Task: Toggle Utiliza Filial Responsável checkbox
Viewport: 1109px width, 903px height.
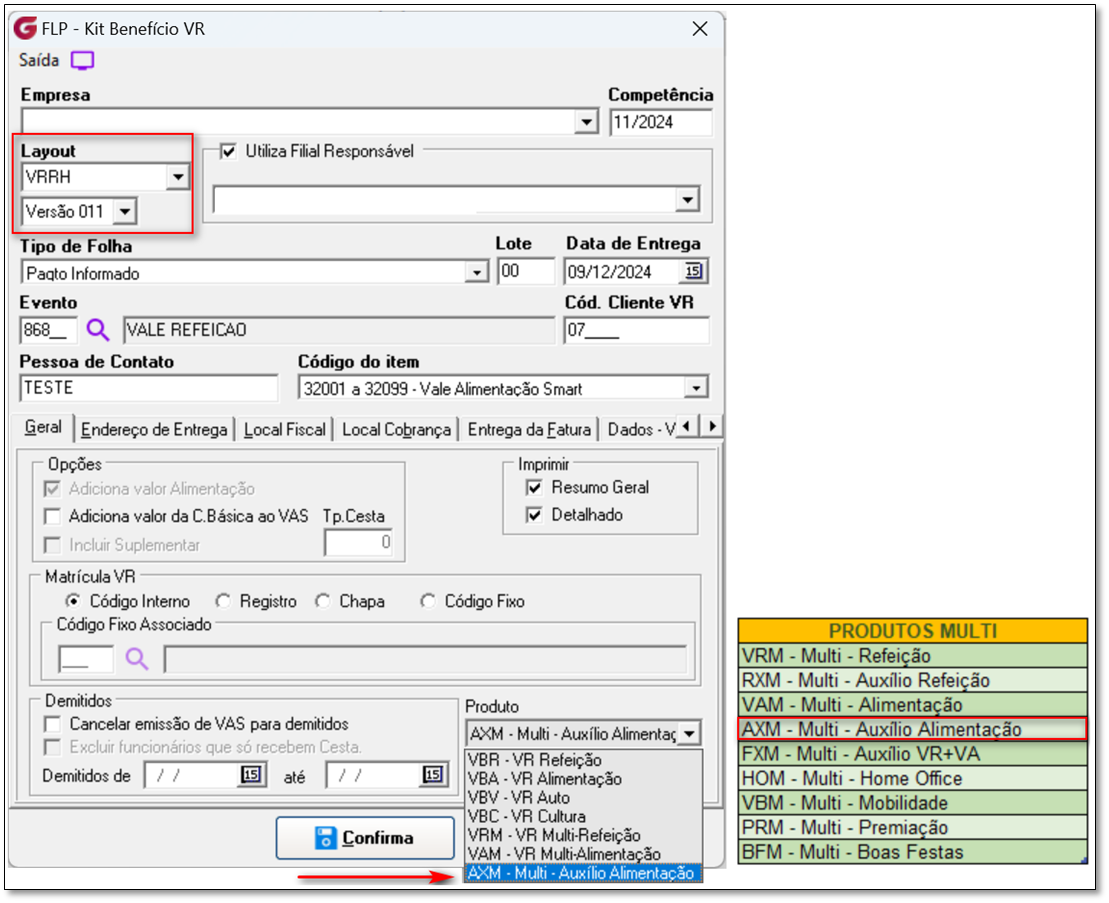Action: [228, 151]
